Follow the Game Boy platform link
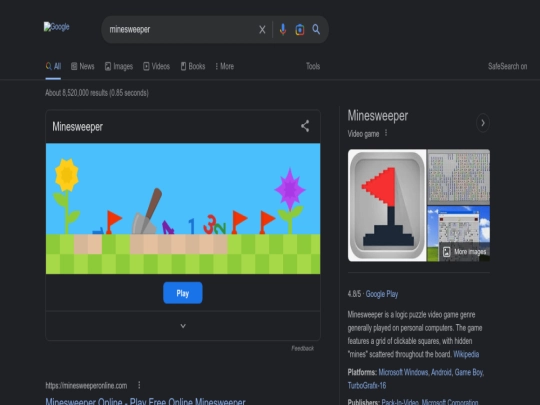 [469, 372]
